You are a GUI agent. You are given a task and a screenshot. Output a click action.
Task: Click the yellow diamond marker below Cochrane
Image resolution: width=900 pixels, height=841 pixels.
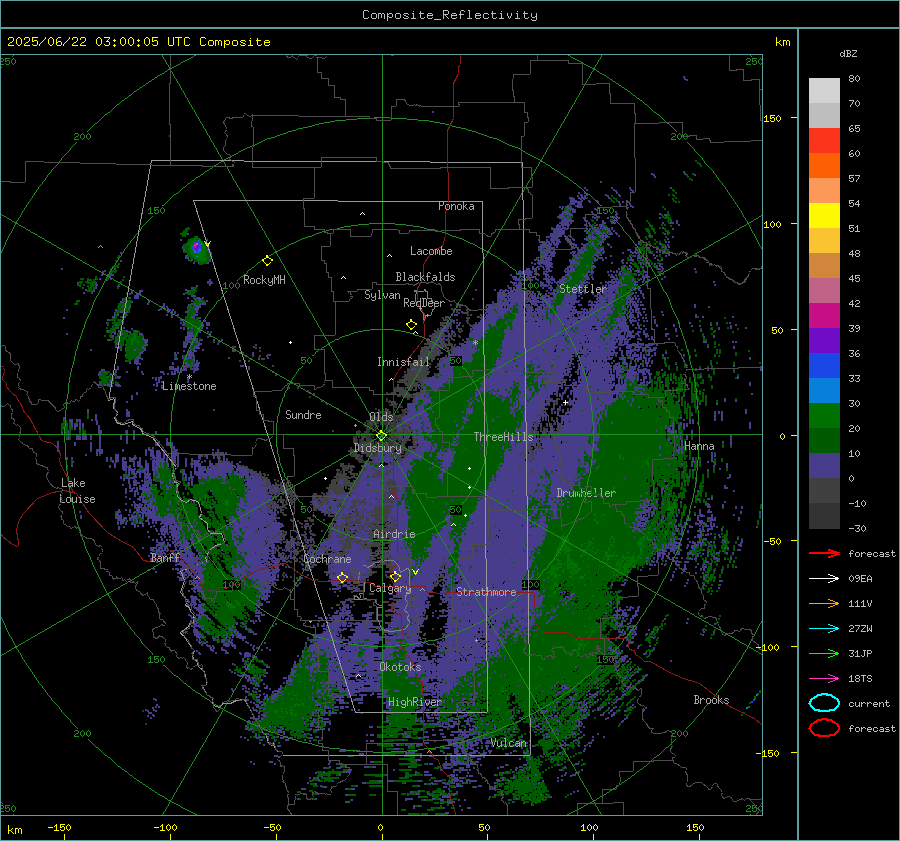click(343, 577)
